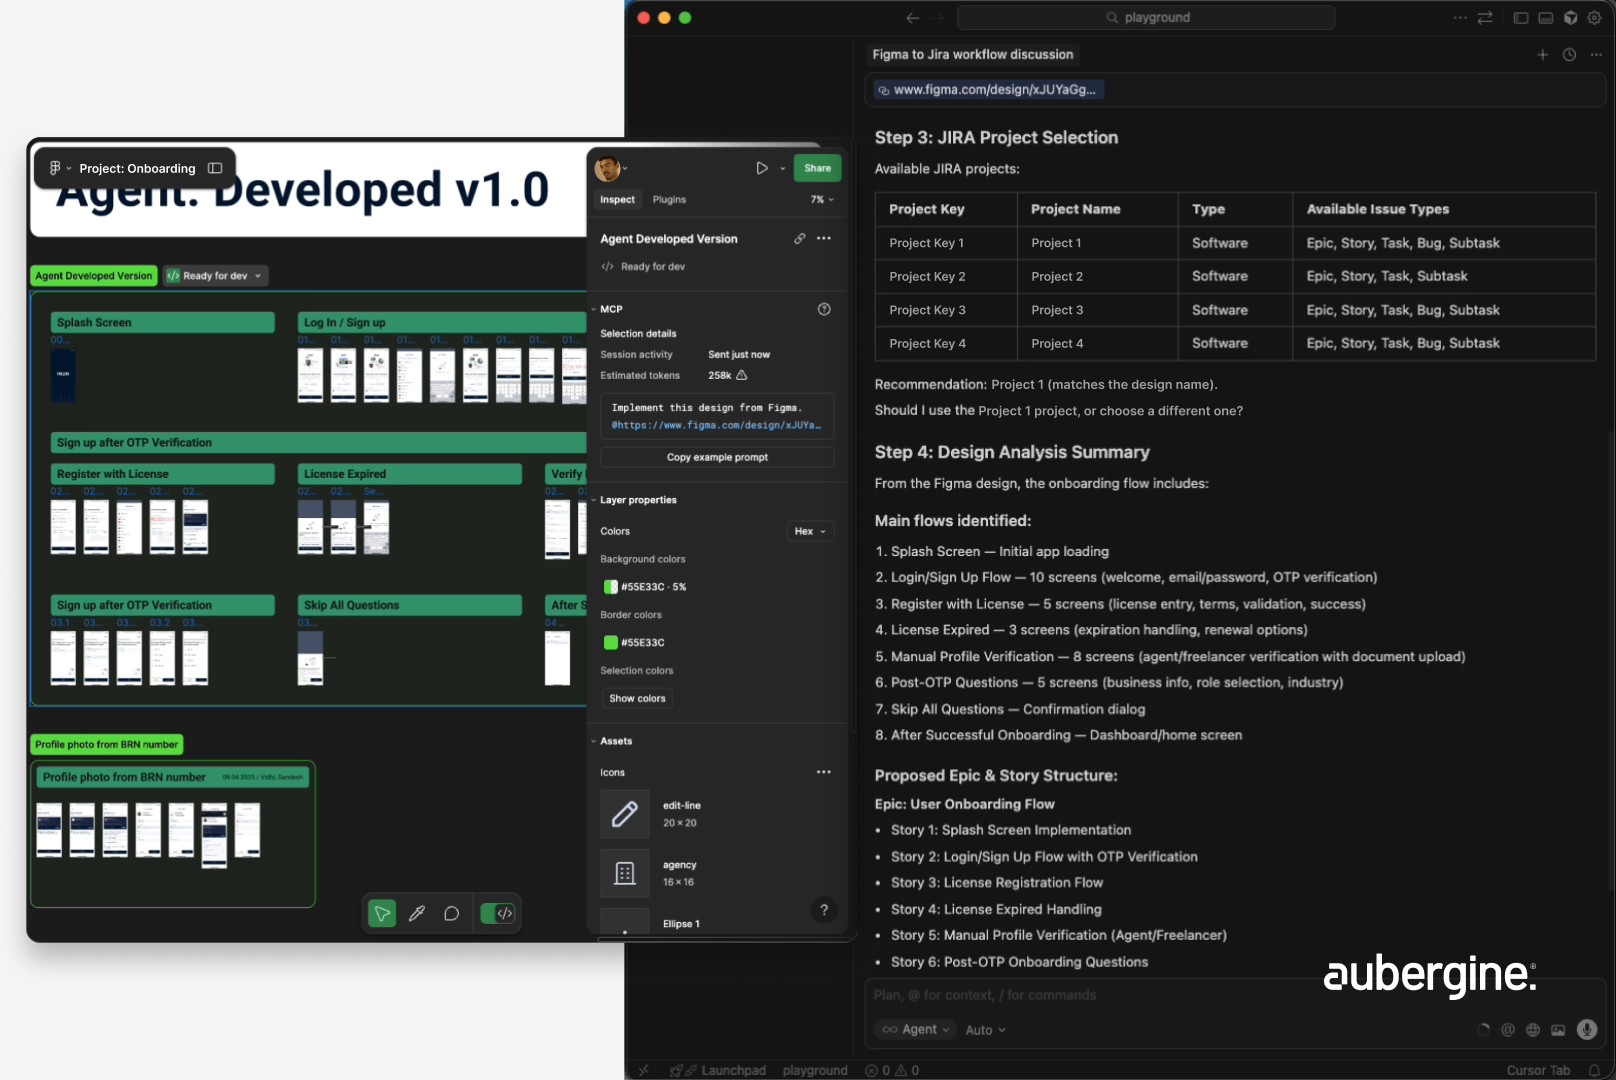Click the playground search bar
This screenshot has width=1616, height=1080.
tap(1146, 18)
